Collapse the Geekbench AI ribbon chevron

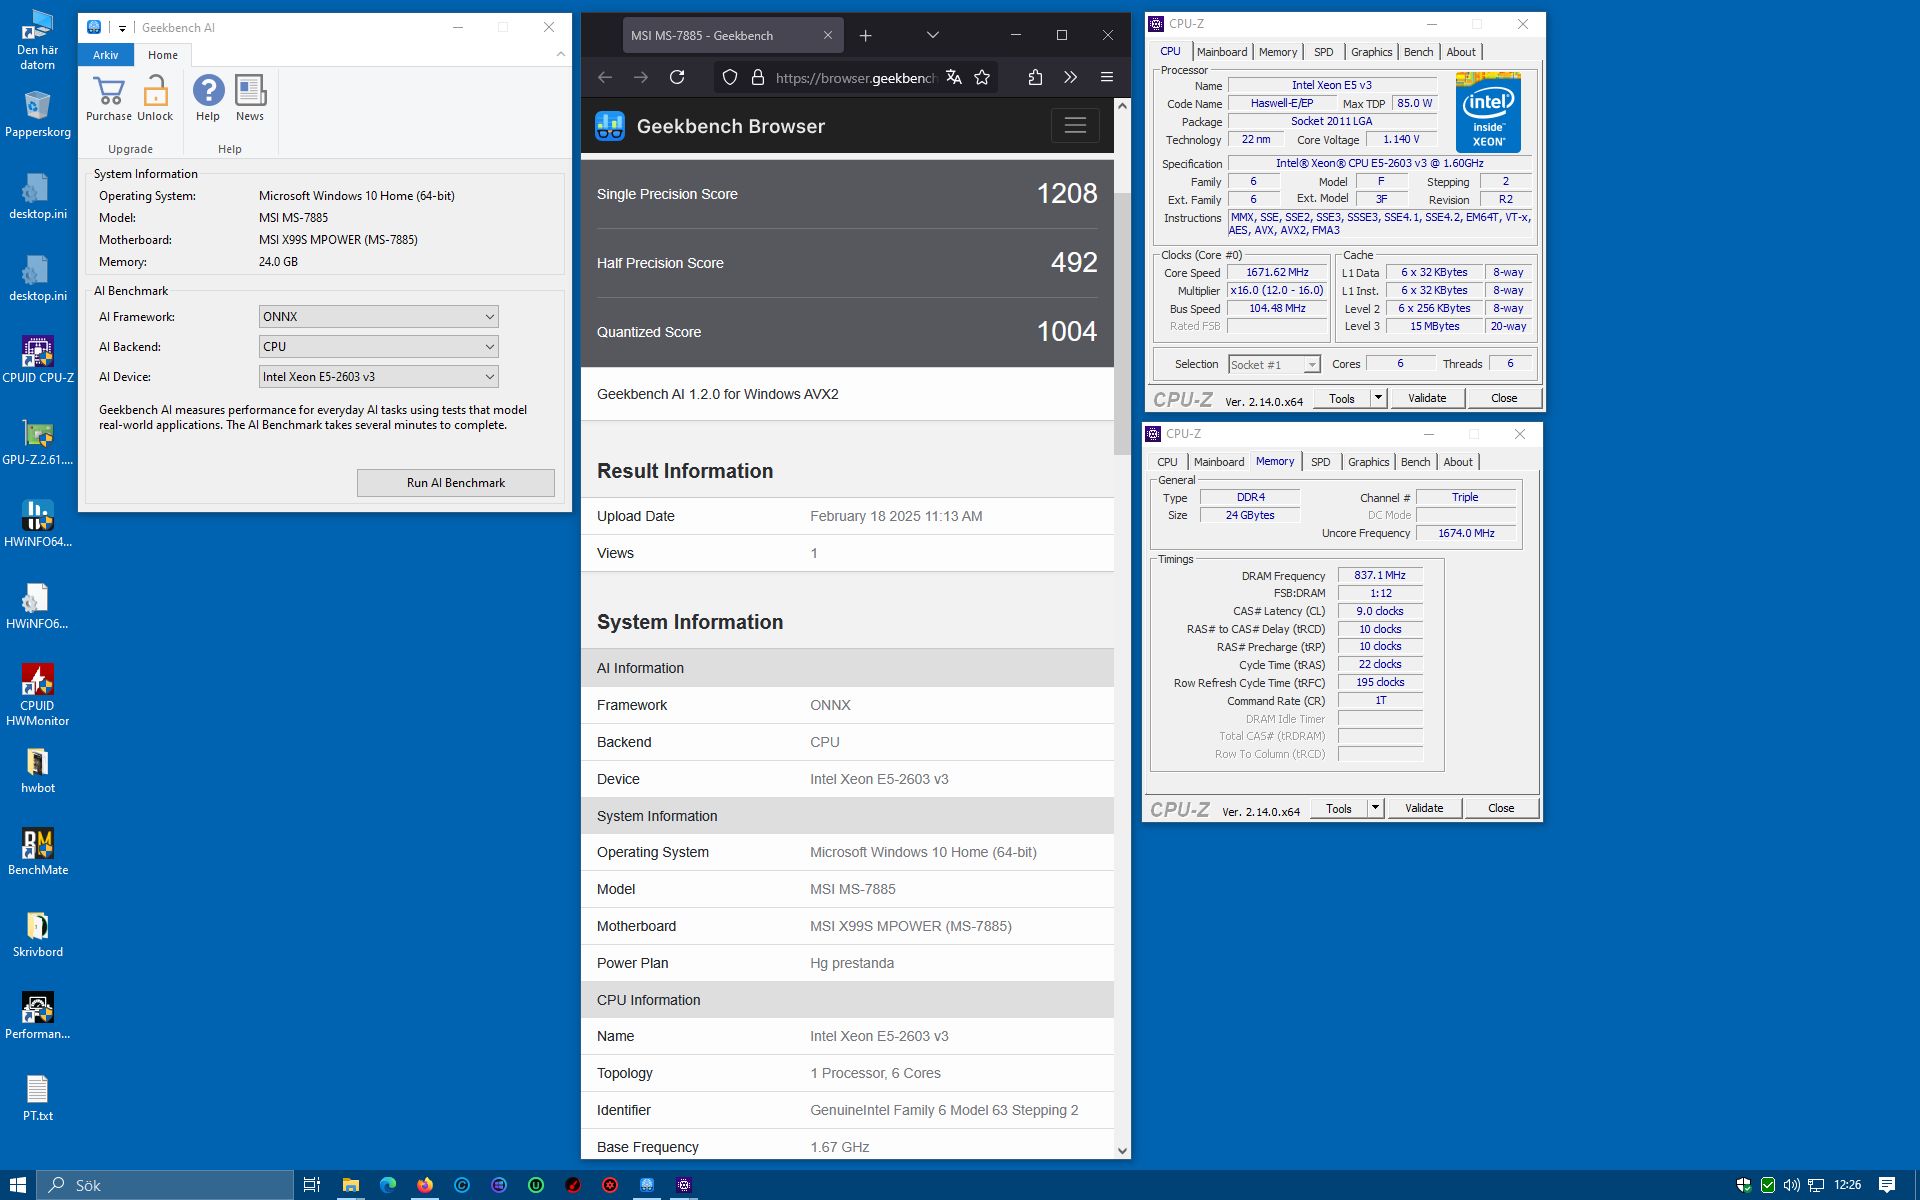tap(560, 54)
